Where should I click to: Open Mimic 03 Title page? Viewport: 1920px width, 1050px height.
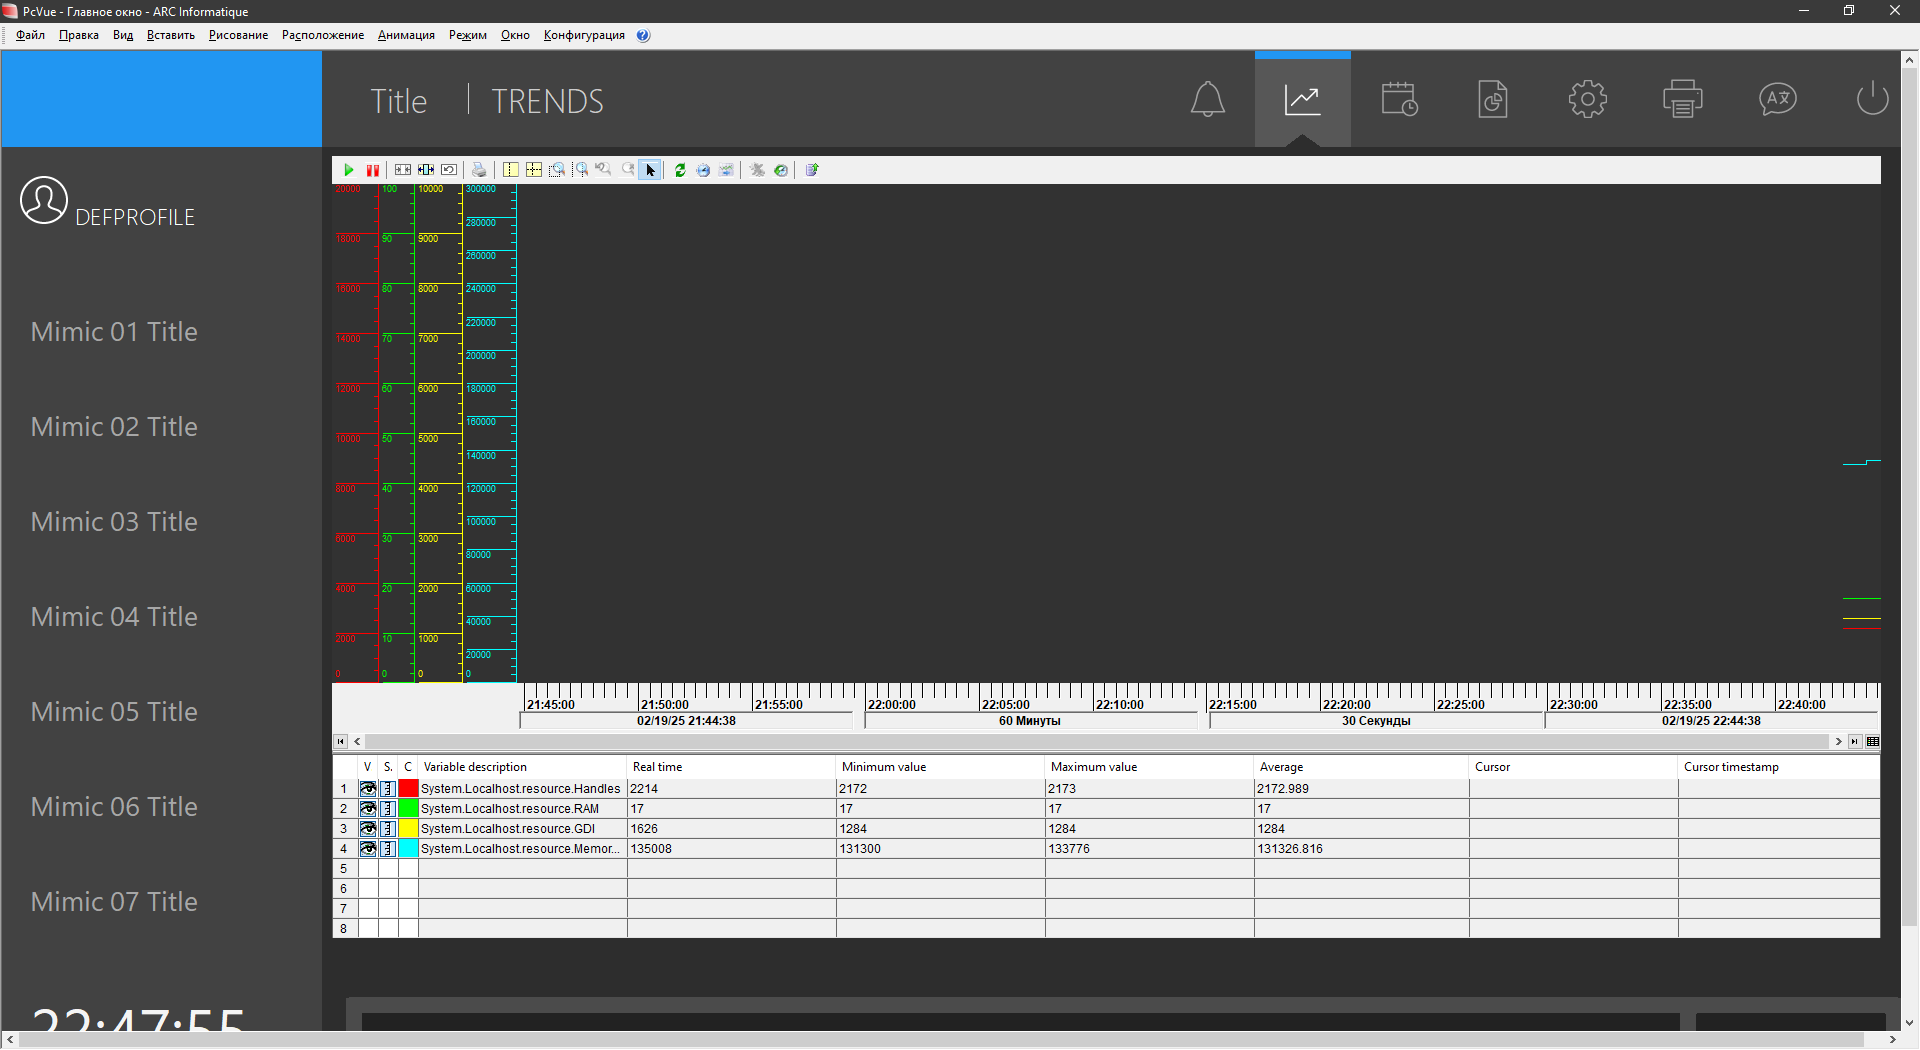pos(114,522)
